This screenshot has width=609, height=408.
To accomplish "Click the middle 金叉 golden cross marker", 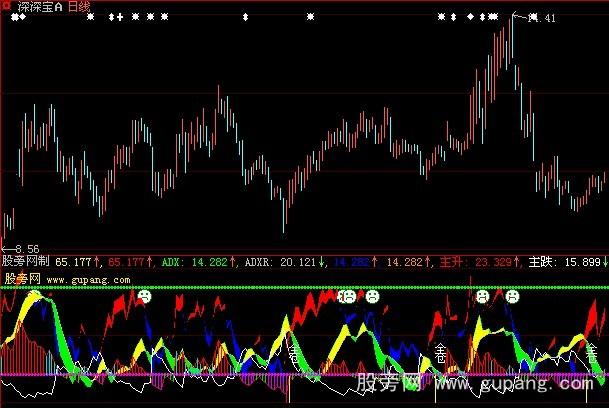I will (441, 353).
